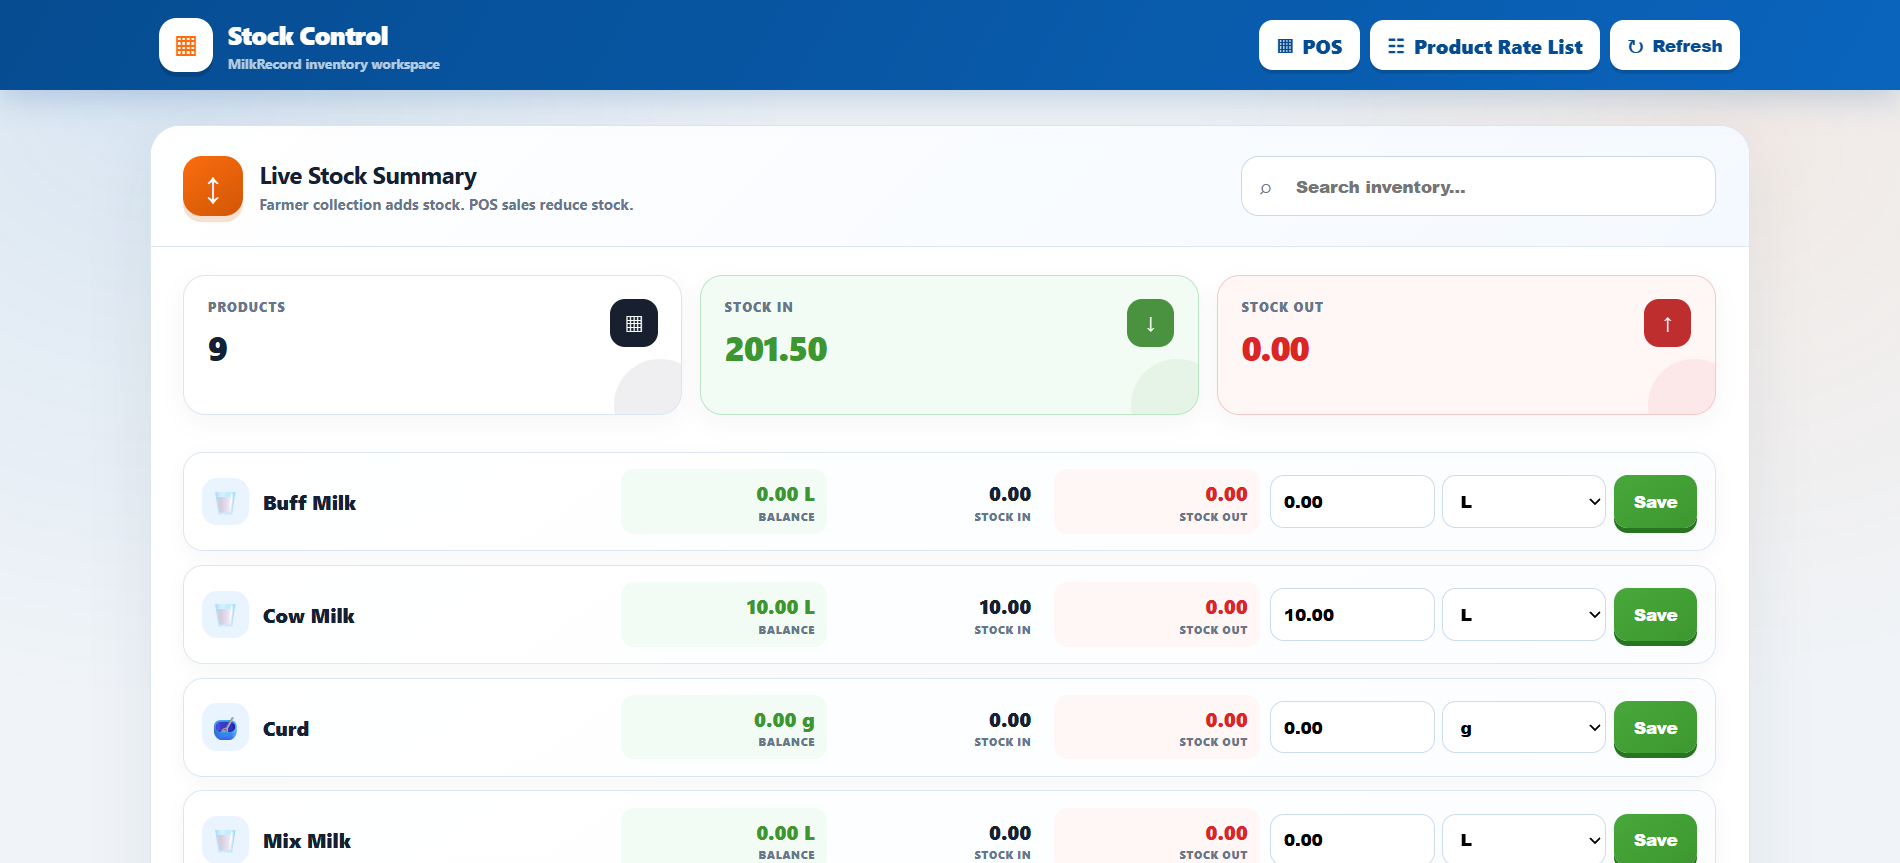The width and height of the screenshot is (1900, 863).
Task: Click the Curd quantity input
Action: 1352,728
